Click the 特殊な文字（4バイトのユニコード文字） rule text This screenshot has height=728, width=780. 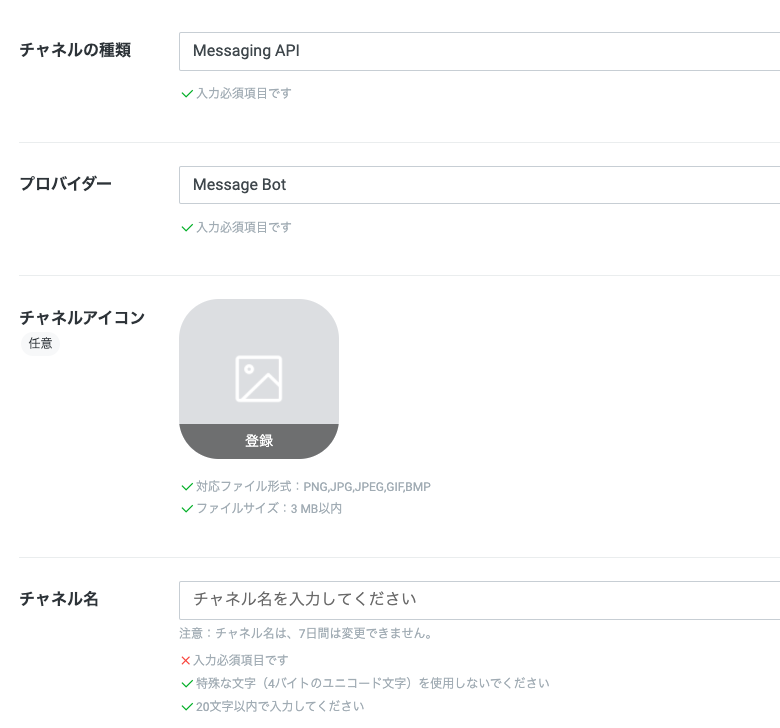coord(373,683)
